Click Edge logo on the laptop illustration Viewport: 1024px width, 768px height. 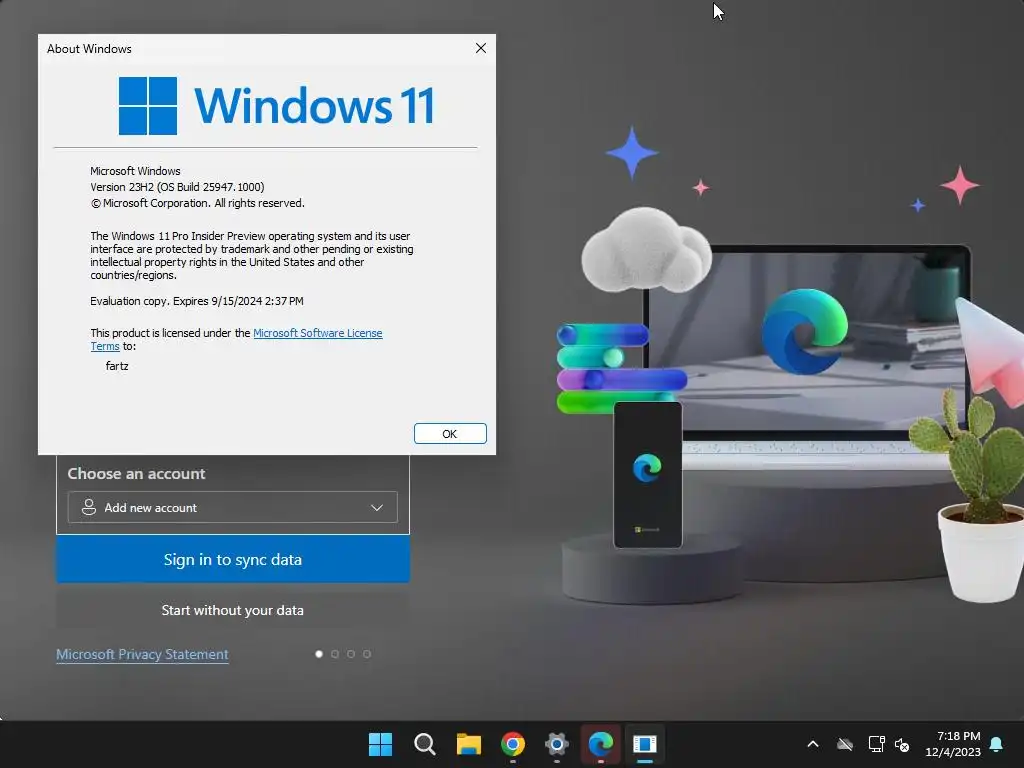pyautogui.click(x=805, y=331)
